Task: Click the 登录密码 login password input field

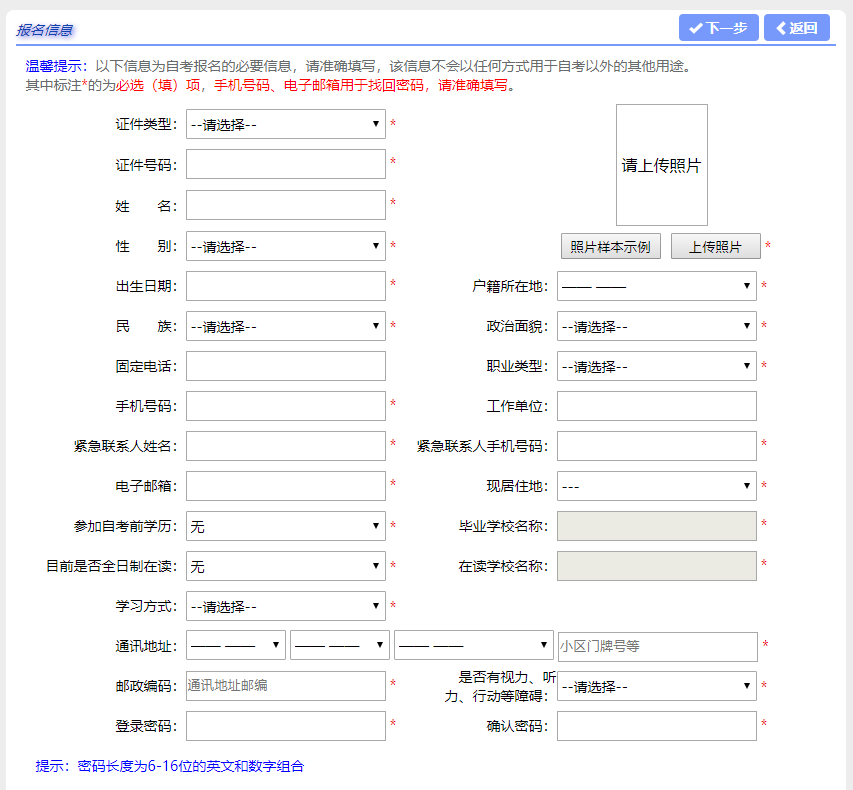Action: pos(285,725)
